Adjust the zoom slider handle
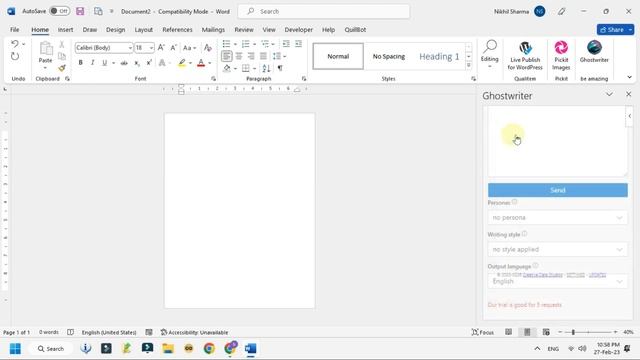The image size is (640, 360). [x=573, y=332]
